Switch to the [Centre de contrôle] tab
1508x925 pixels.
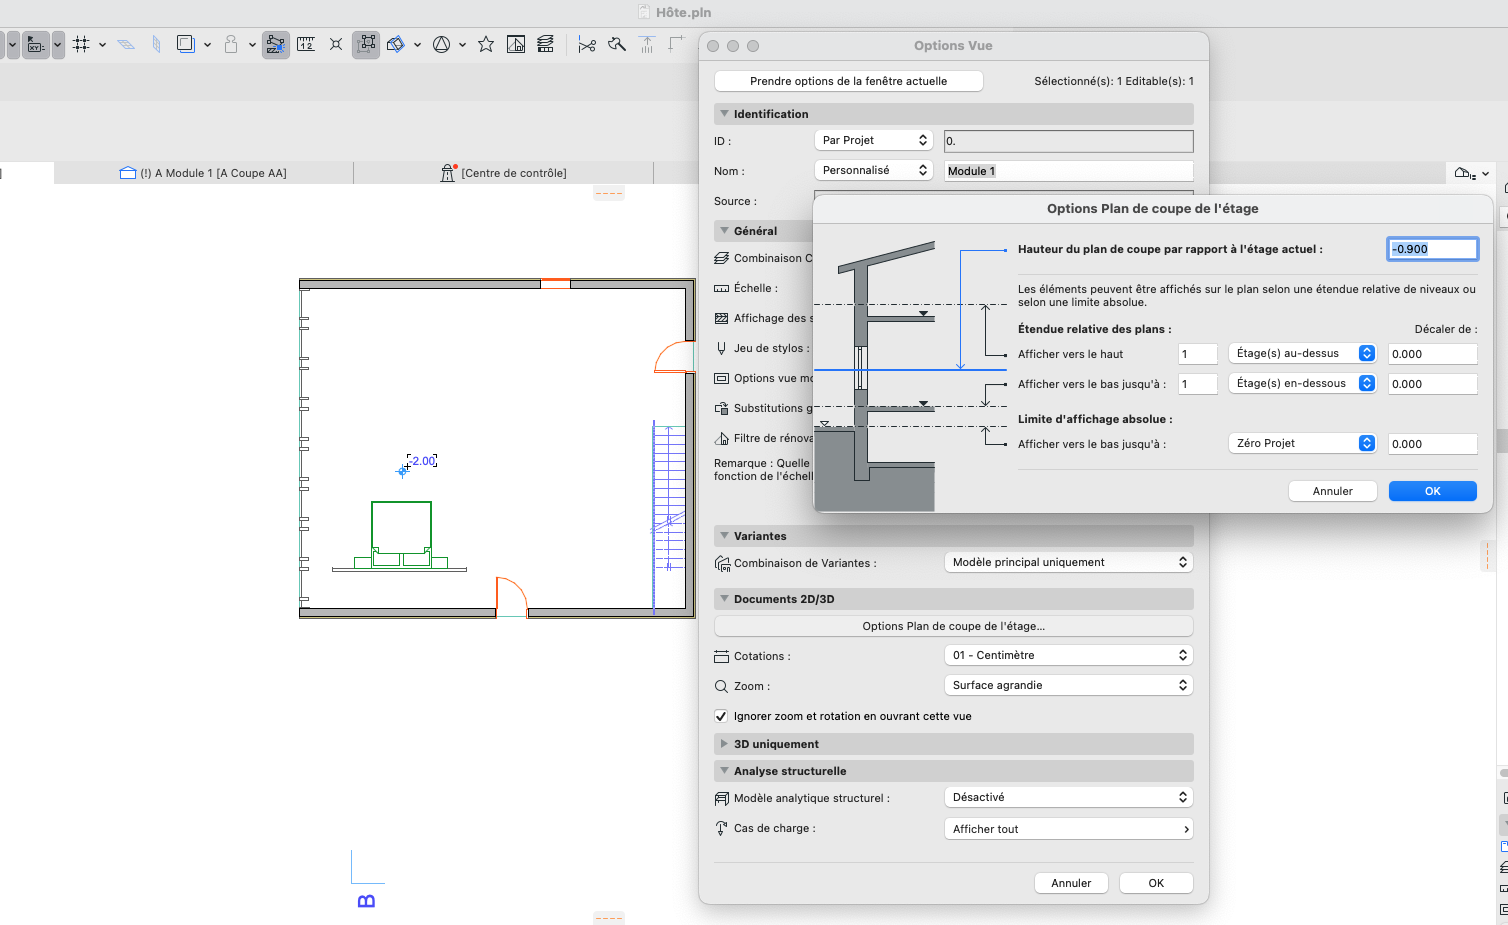click(x=504, y=173)
